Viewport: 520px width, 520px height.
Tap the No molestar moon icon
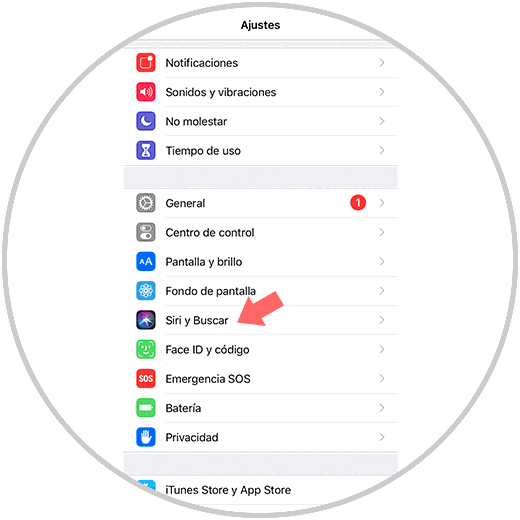(146, 121)
